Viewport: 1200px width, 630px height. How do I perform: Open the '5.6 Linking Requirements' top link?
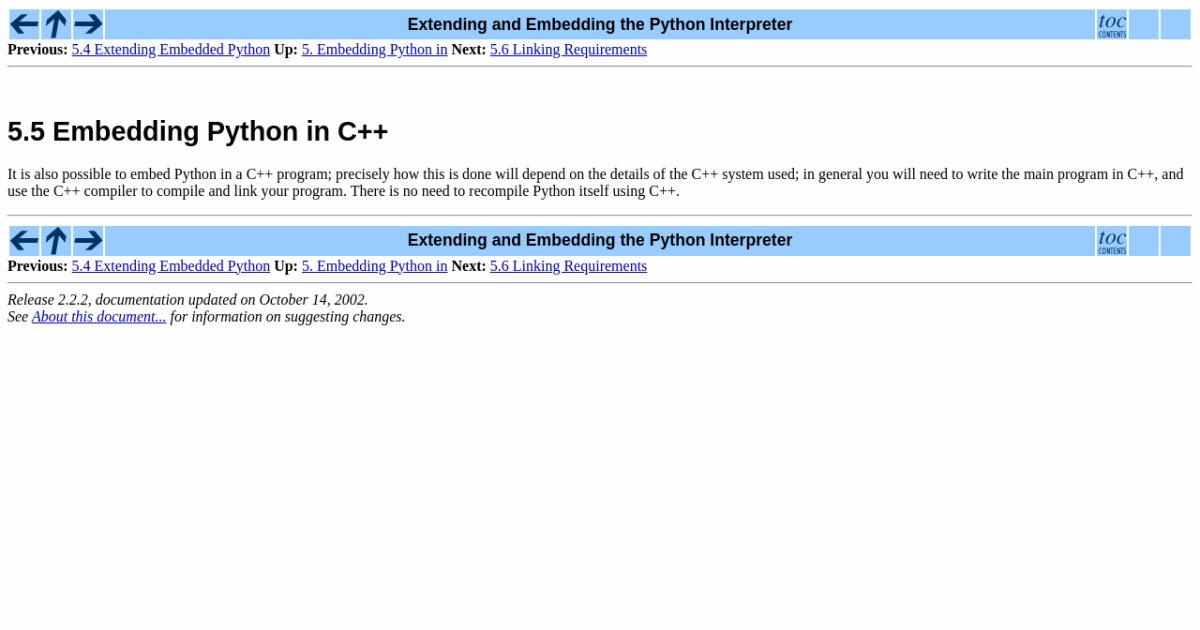(568, 49)
